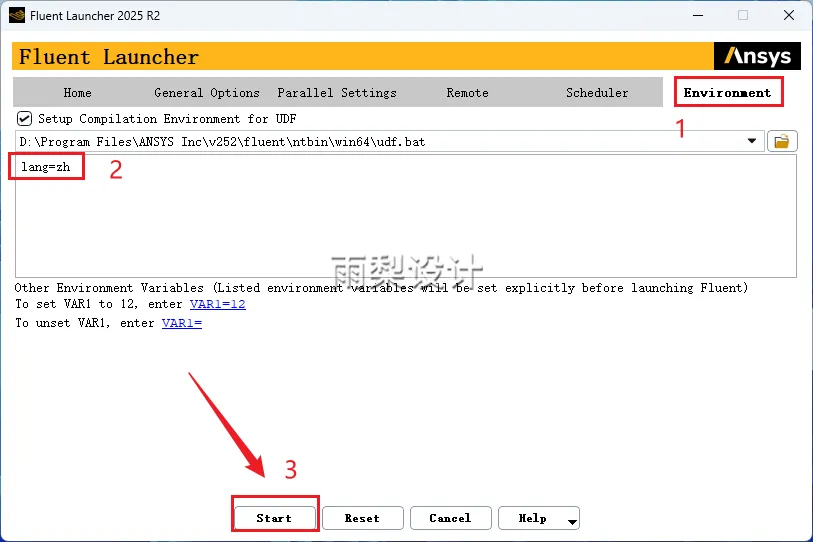
Task: Click the VAR1= unset example link
Action: pyautogui.click(x=182, y=323)
